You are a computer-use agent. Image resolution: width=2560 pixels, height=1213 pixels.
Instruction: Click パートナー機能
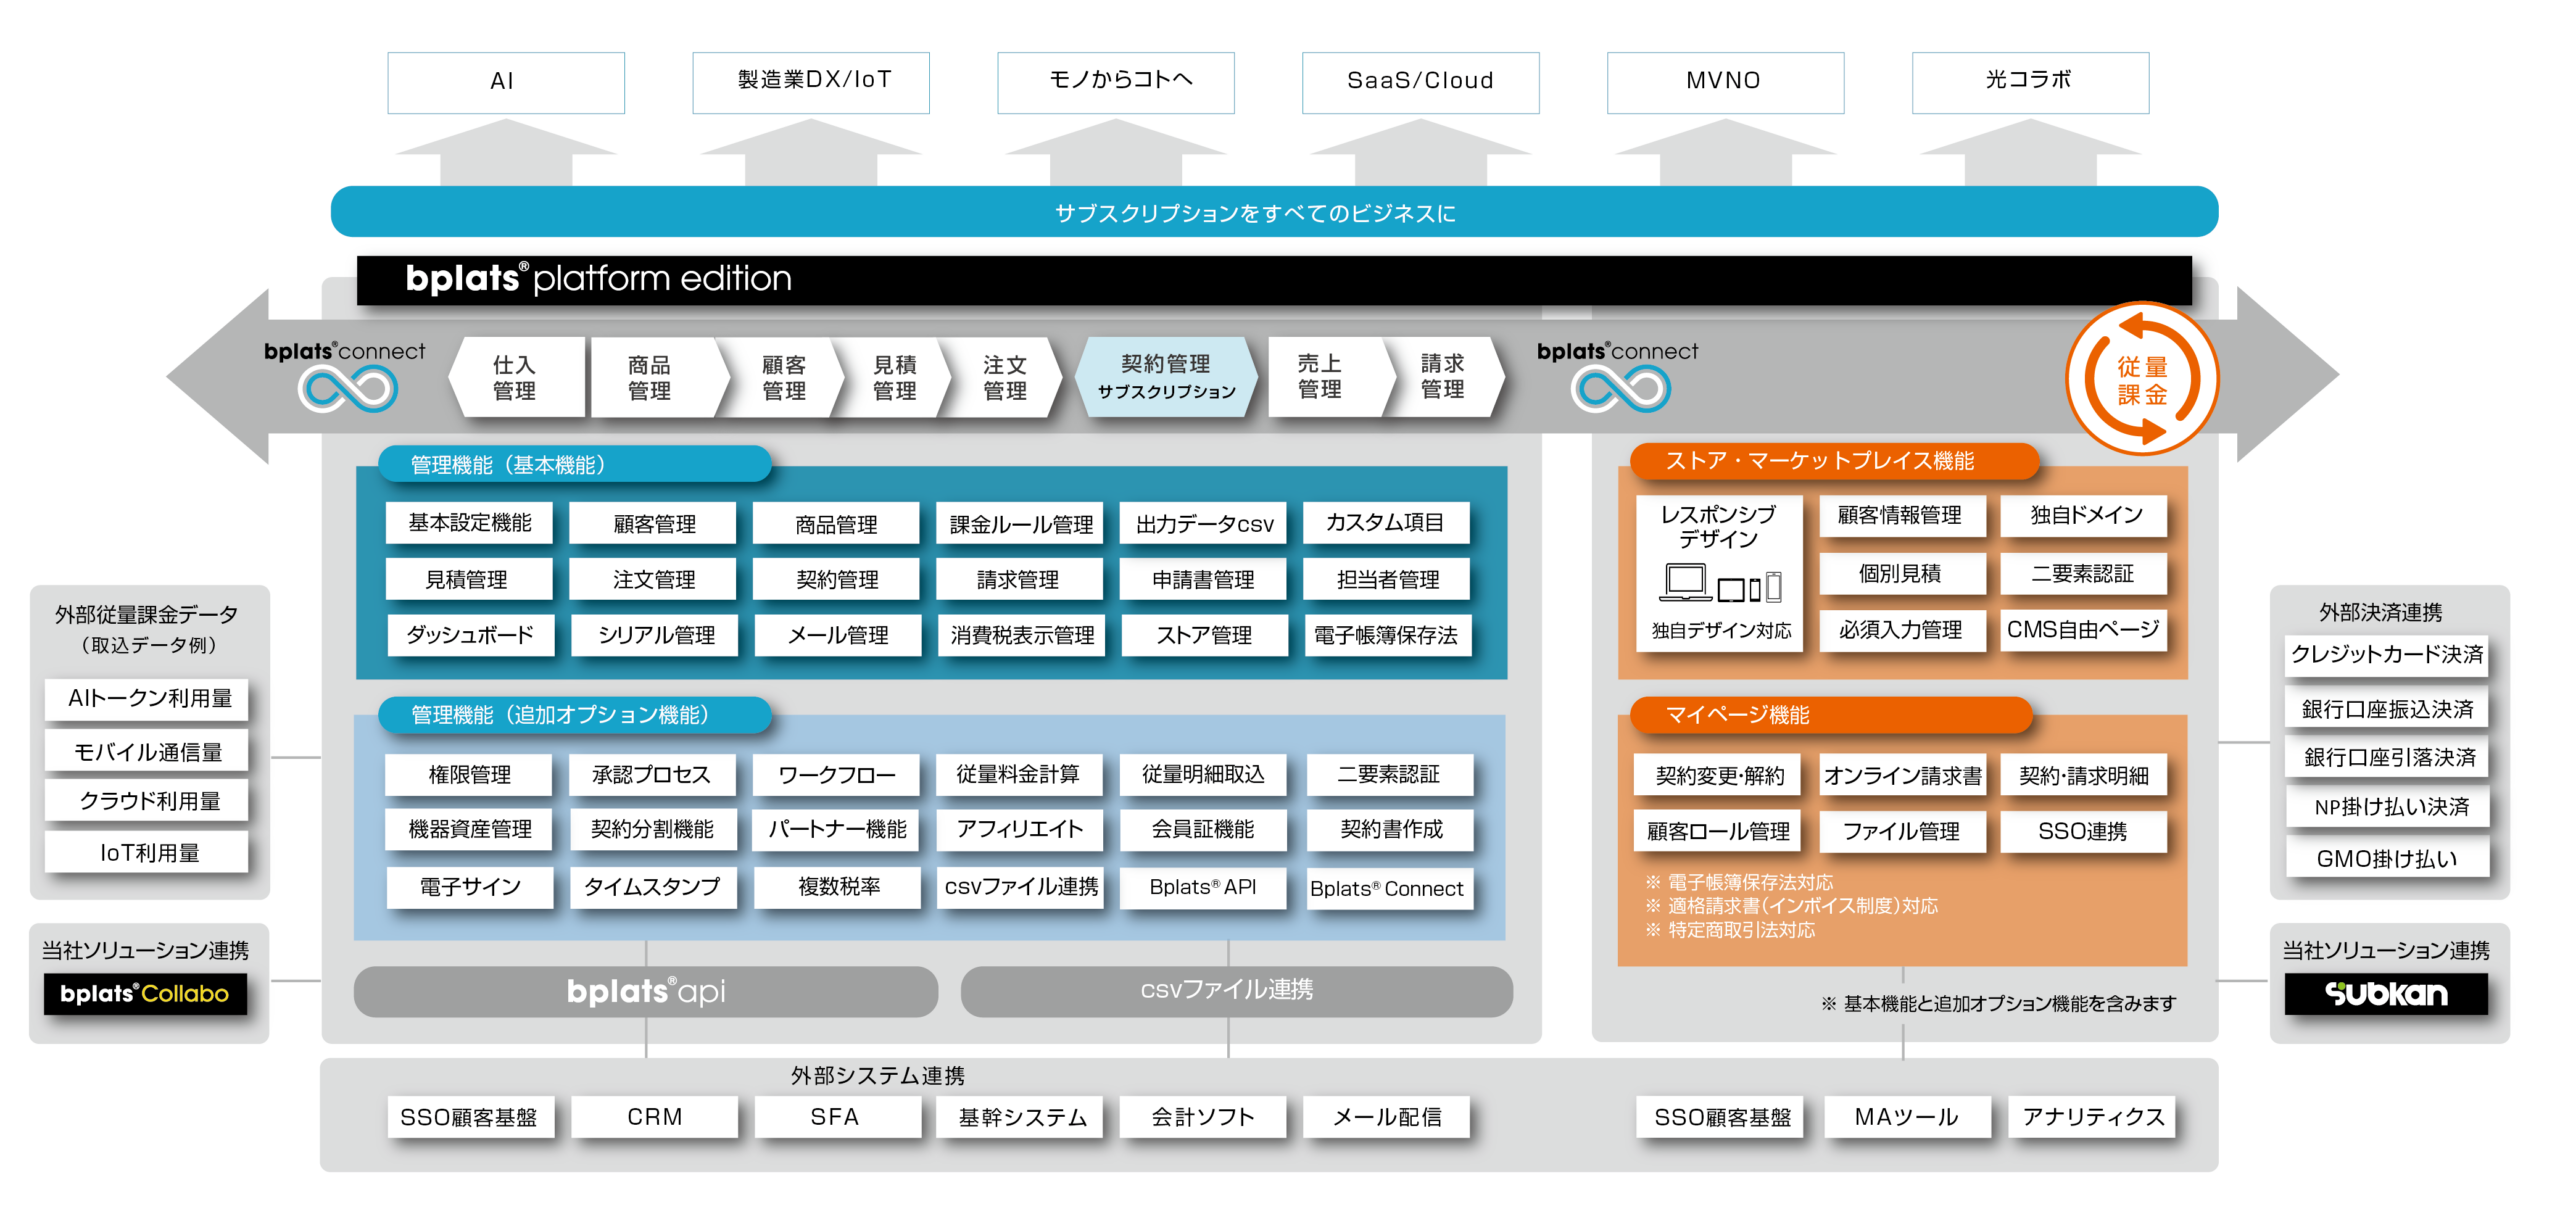point(837,829)
